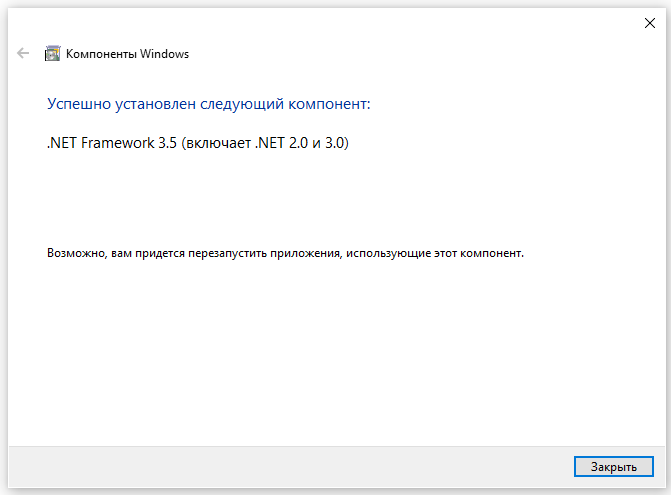Click the word компонент: ending the heading
The width and height of the screenshot is (671, 495).
(x=329, y=104)
